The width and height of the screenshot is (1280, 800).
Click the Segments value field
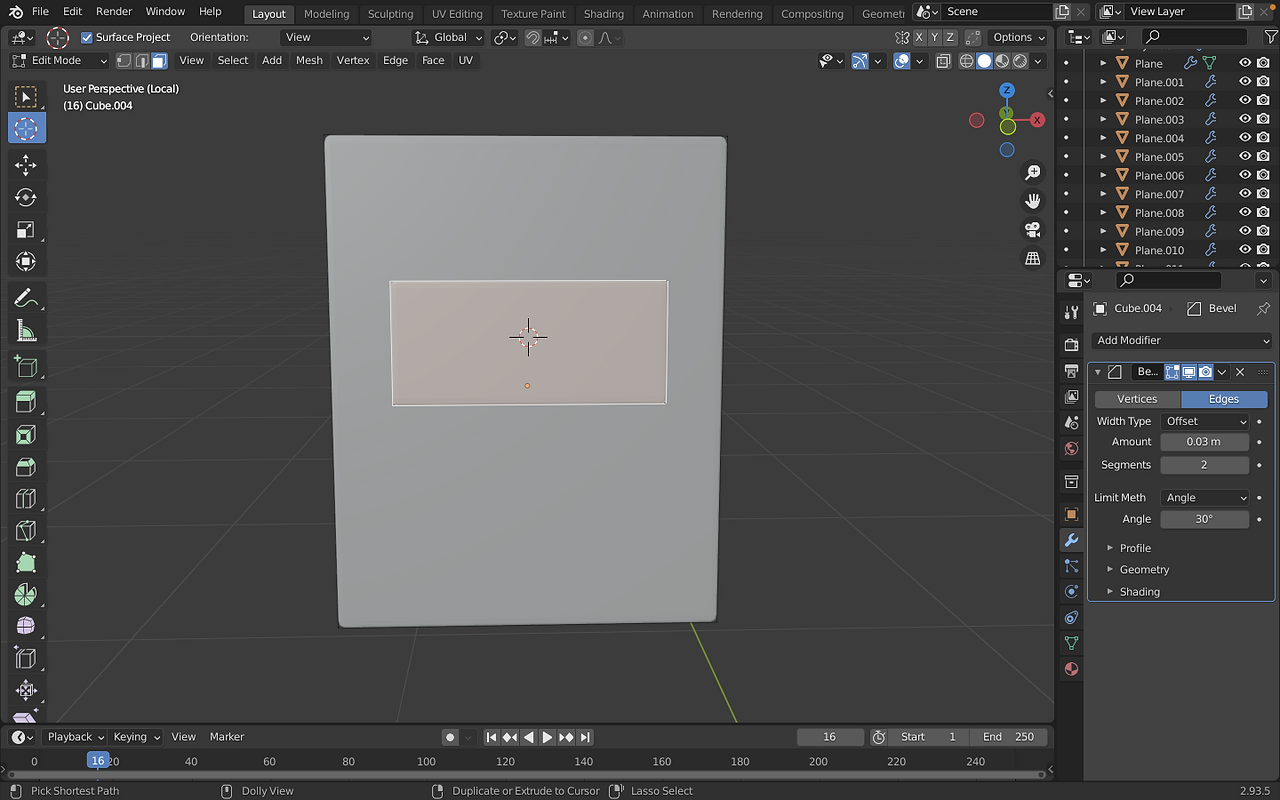(x=1205, y=465)
